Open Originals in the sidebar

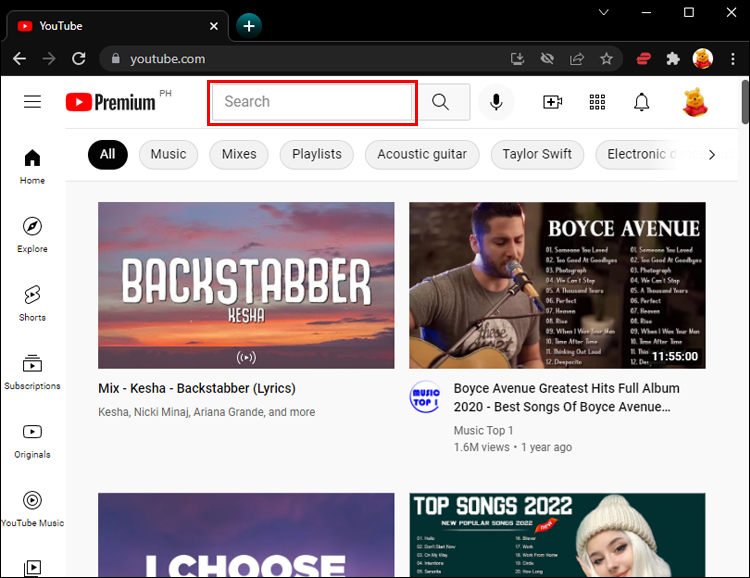[x=33, y=441]
